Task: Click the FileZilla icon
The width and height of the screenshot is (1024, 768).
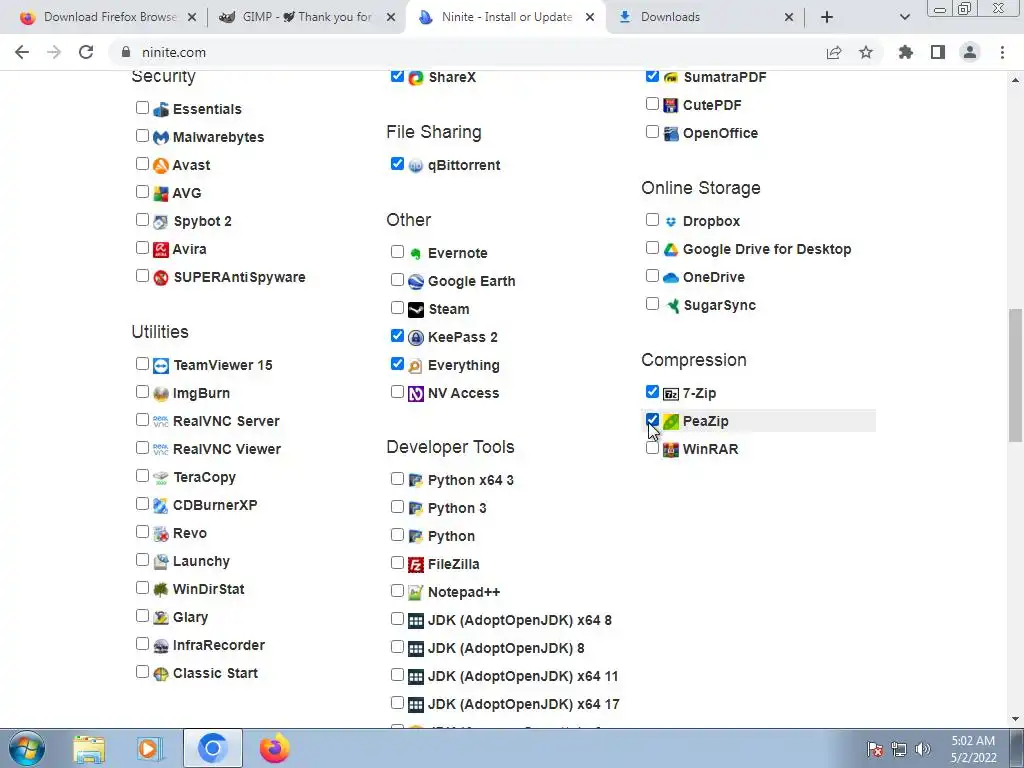Action: [416, 564]
